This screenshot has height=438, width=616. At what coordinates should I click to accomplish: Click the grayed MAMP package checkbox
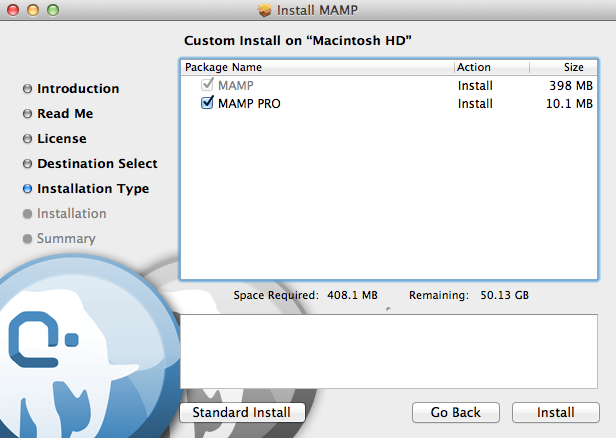tap(207, 84)
